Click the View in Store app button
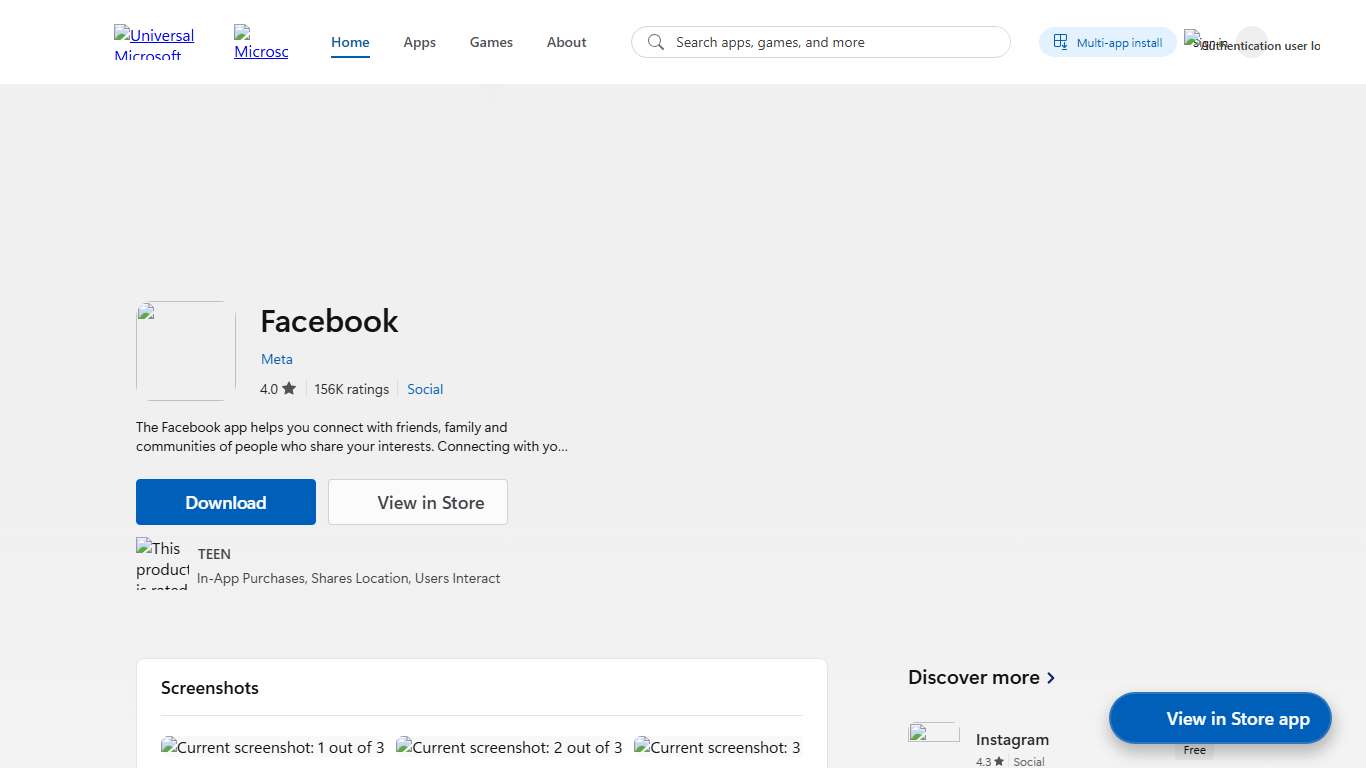 tap(1219, 718)
